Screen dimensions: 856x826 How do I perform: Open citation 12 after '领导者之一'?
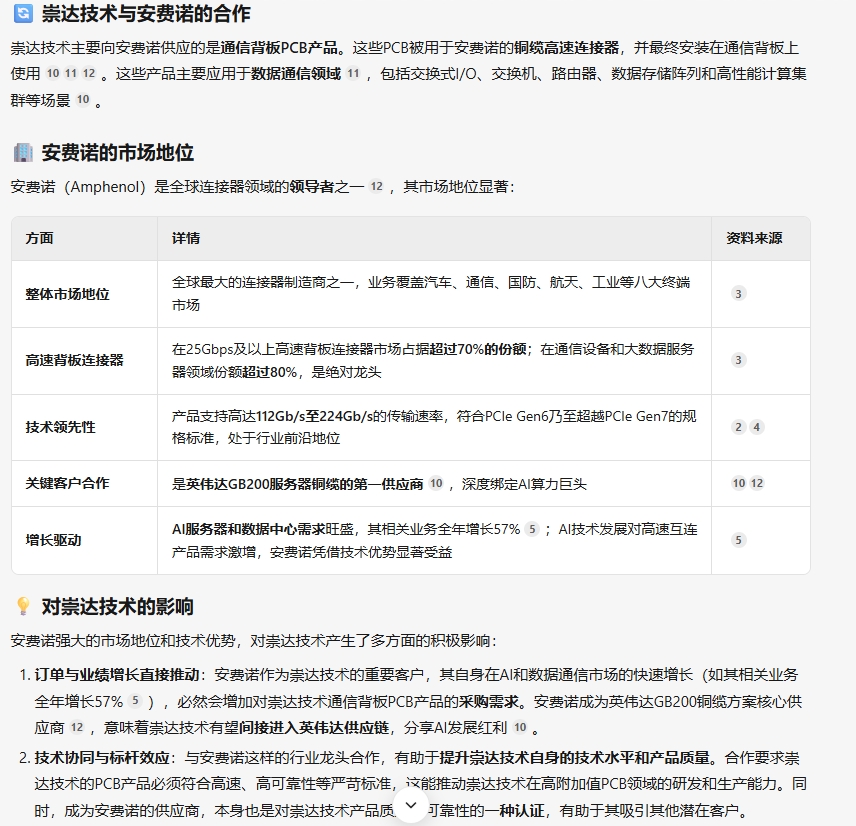coord(376,187)
